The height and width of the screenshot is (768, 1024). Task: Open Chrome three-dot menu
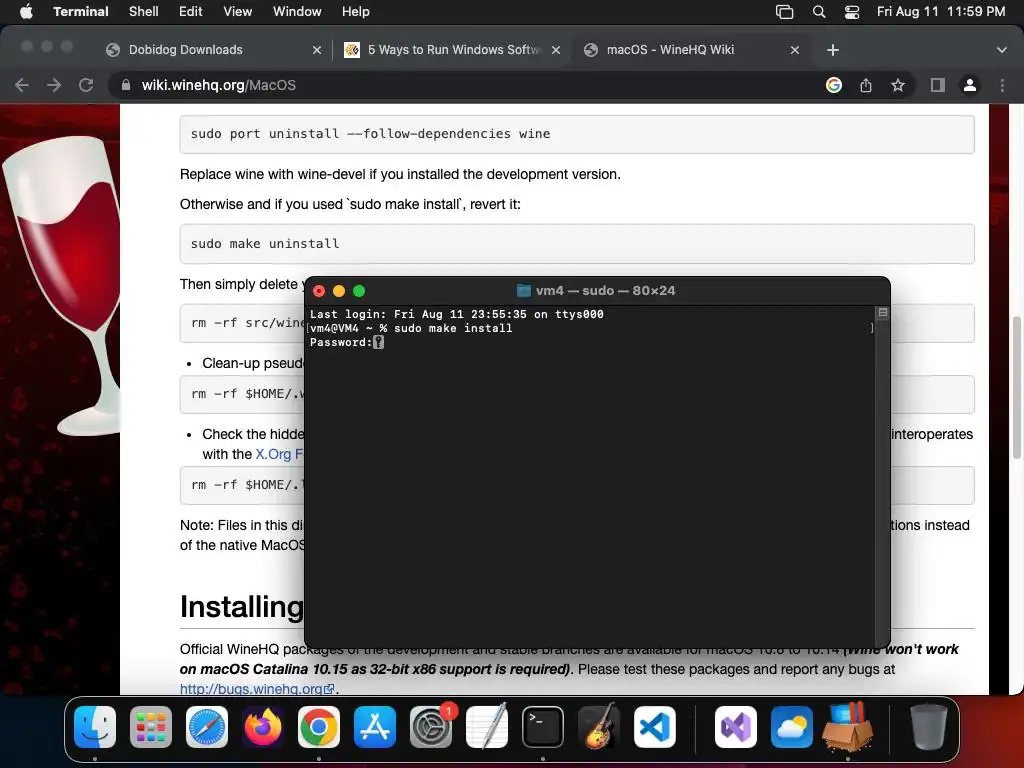[1002, 85]
